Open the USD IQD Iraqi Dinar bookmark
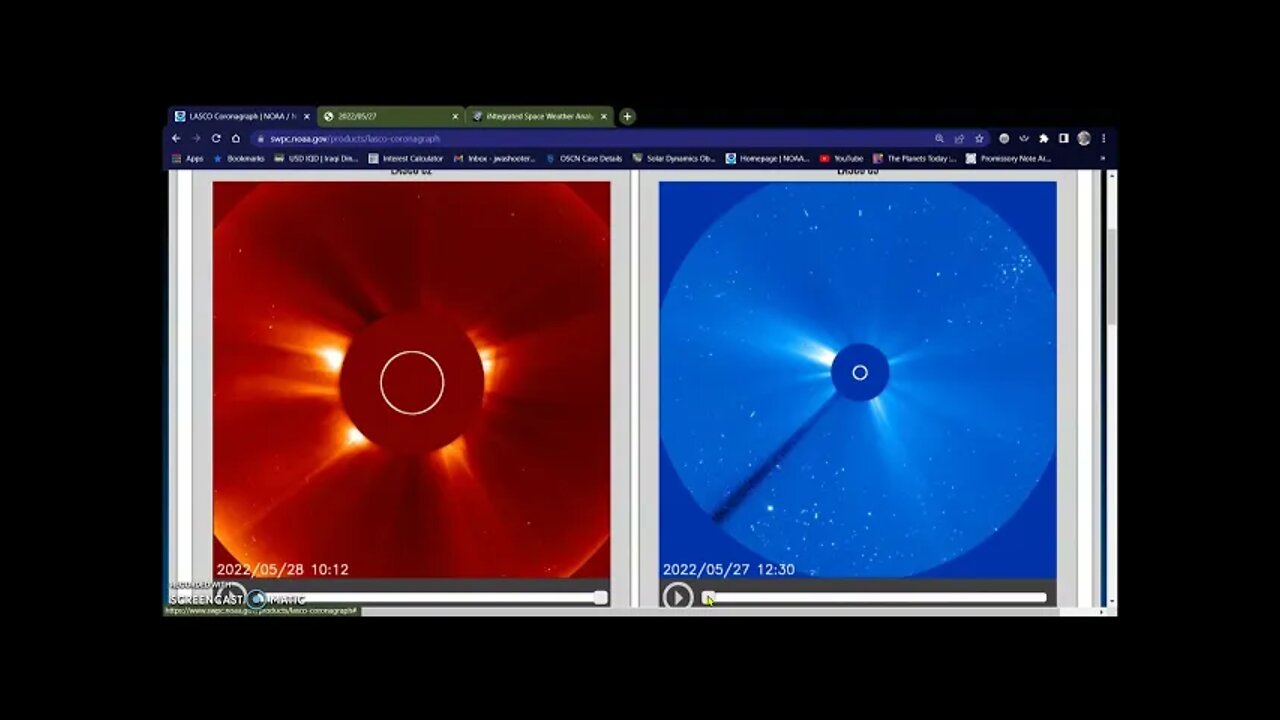Screen dimensions: 1280x720 click(316, 158)
